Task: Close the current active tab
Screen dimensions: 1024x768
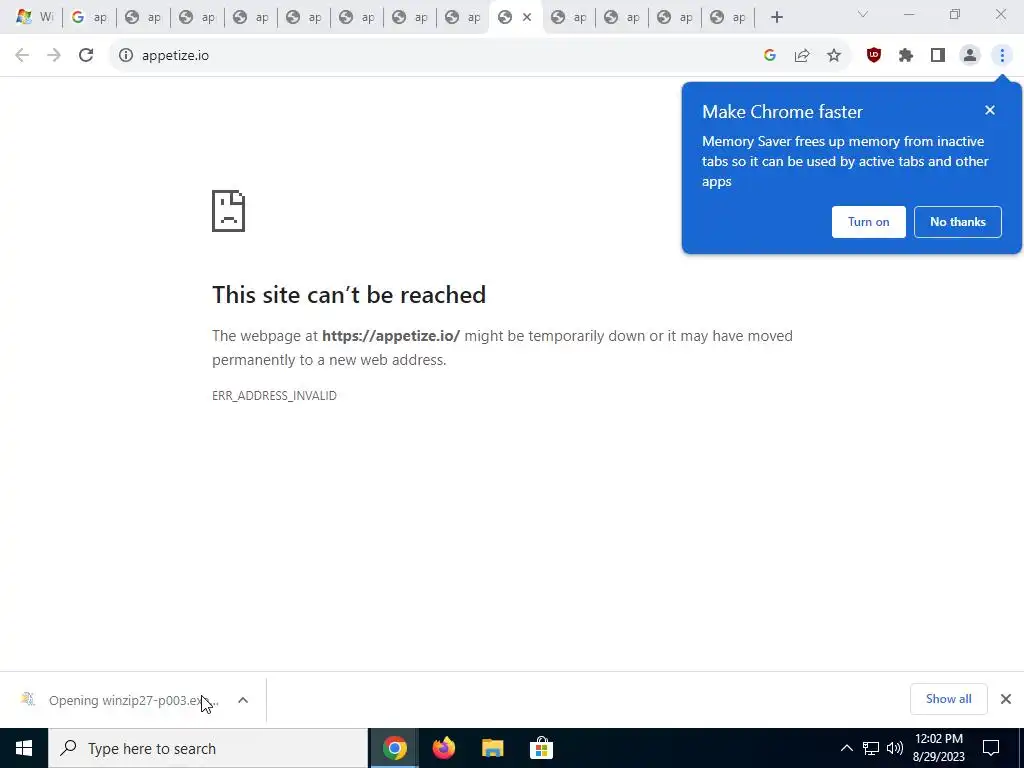Action: pyautogui.click(x=527, y=18)
